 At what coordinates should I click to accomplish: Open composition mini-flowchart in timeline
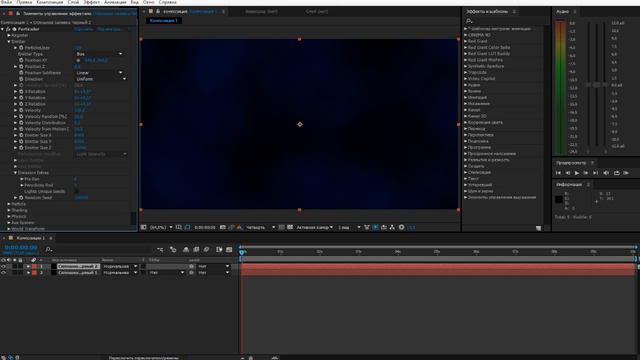[160, 249]
